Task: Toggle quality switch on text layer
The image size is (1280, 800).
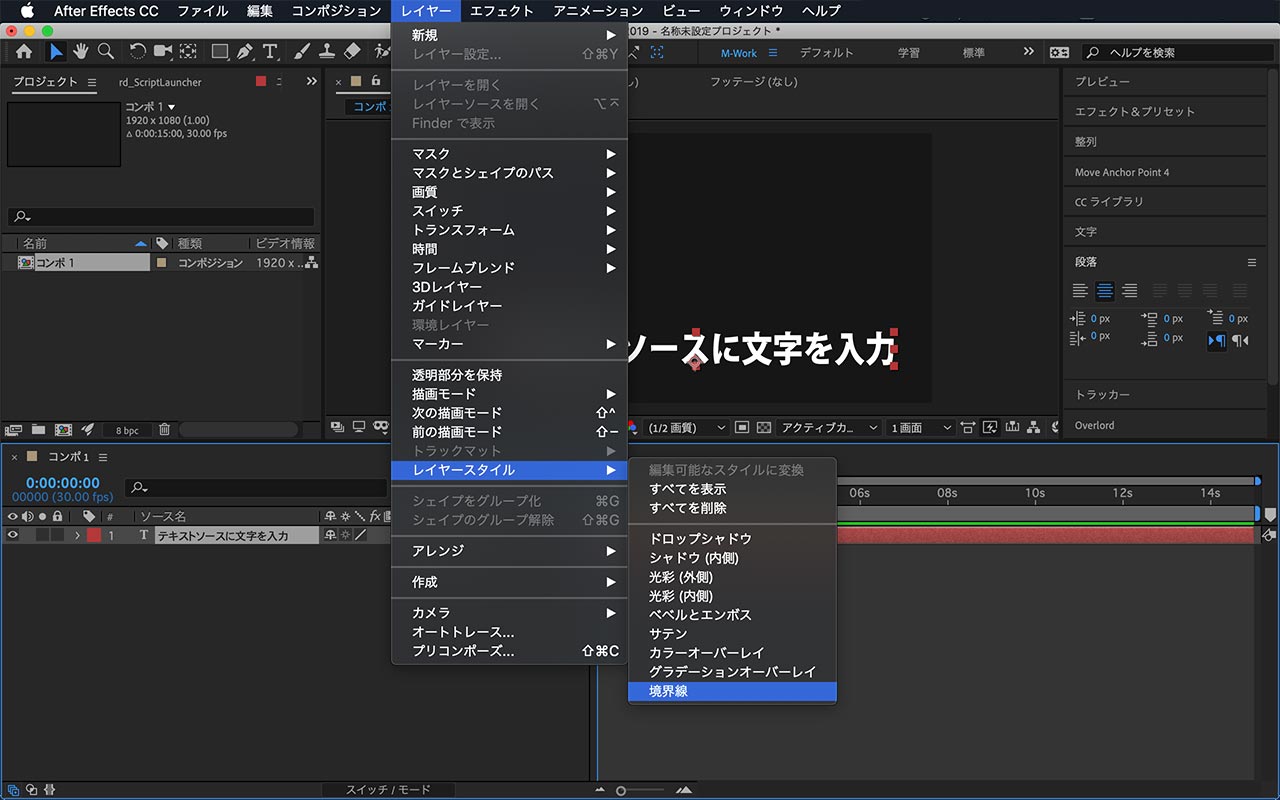Action: (361, 536)
